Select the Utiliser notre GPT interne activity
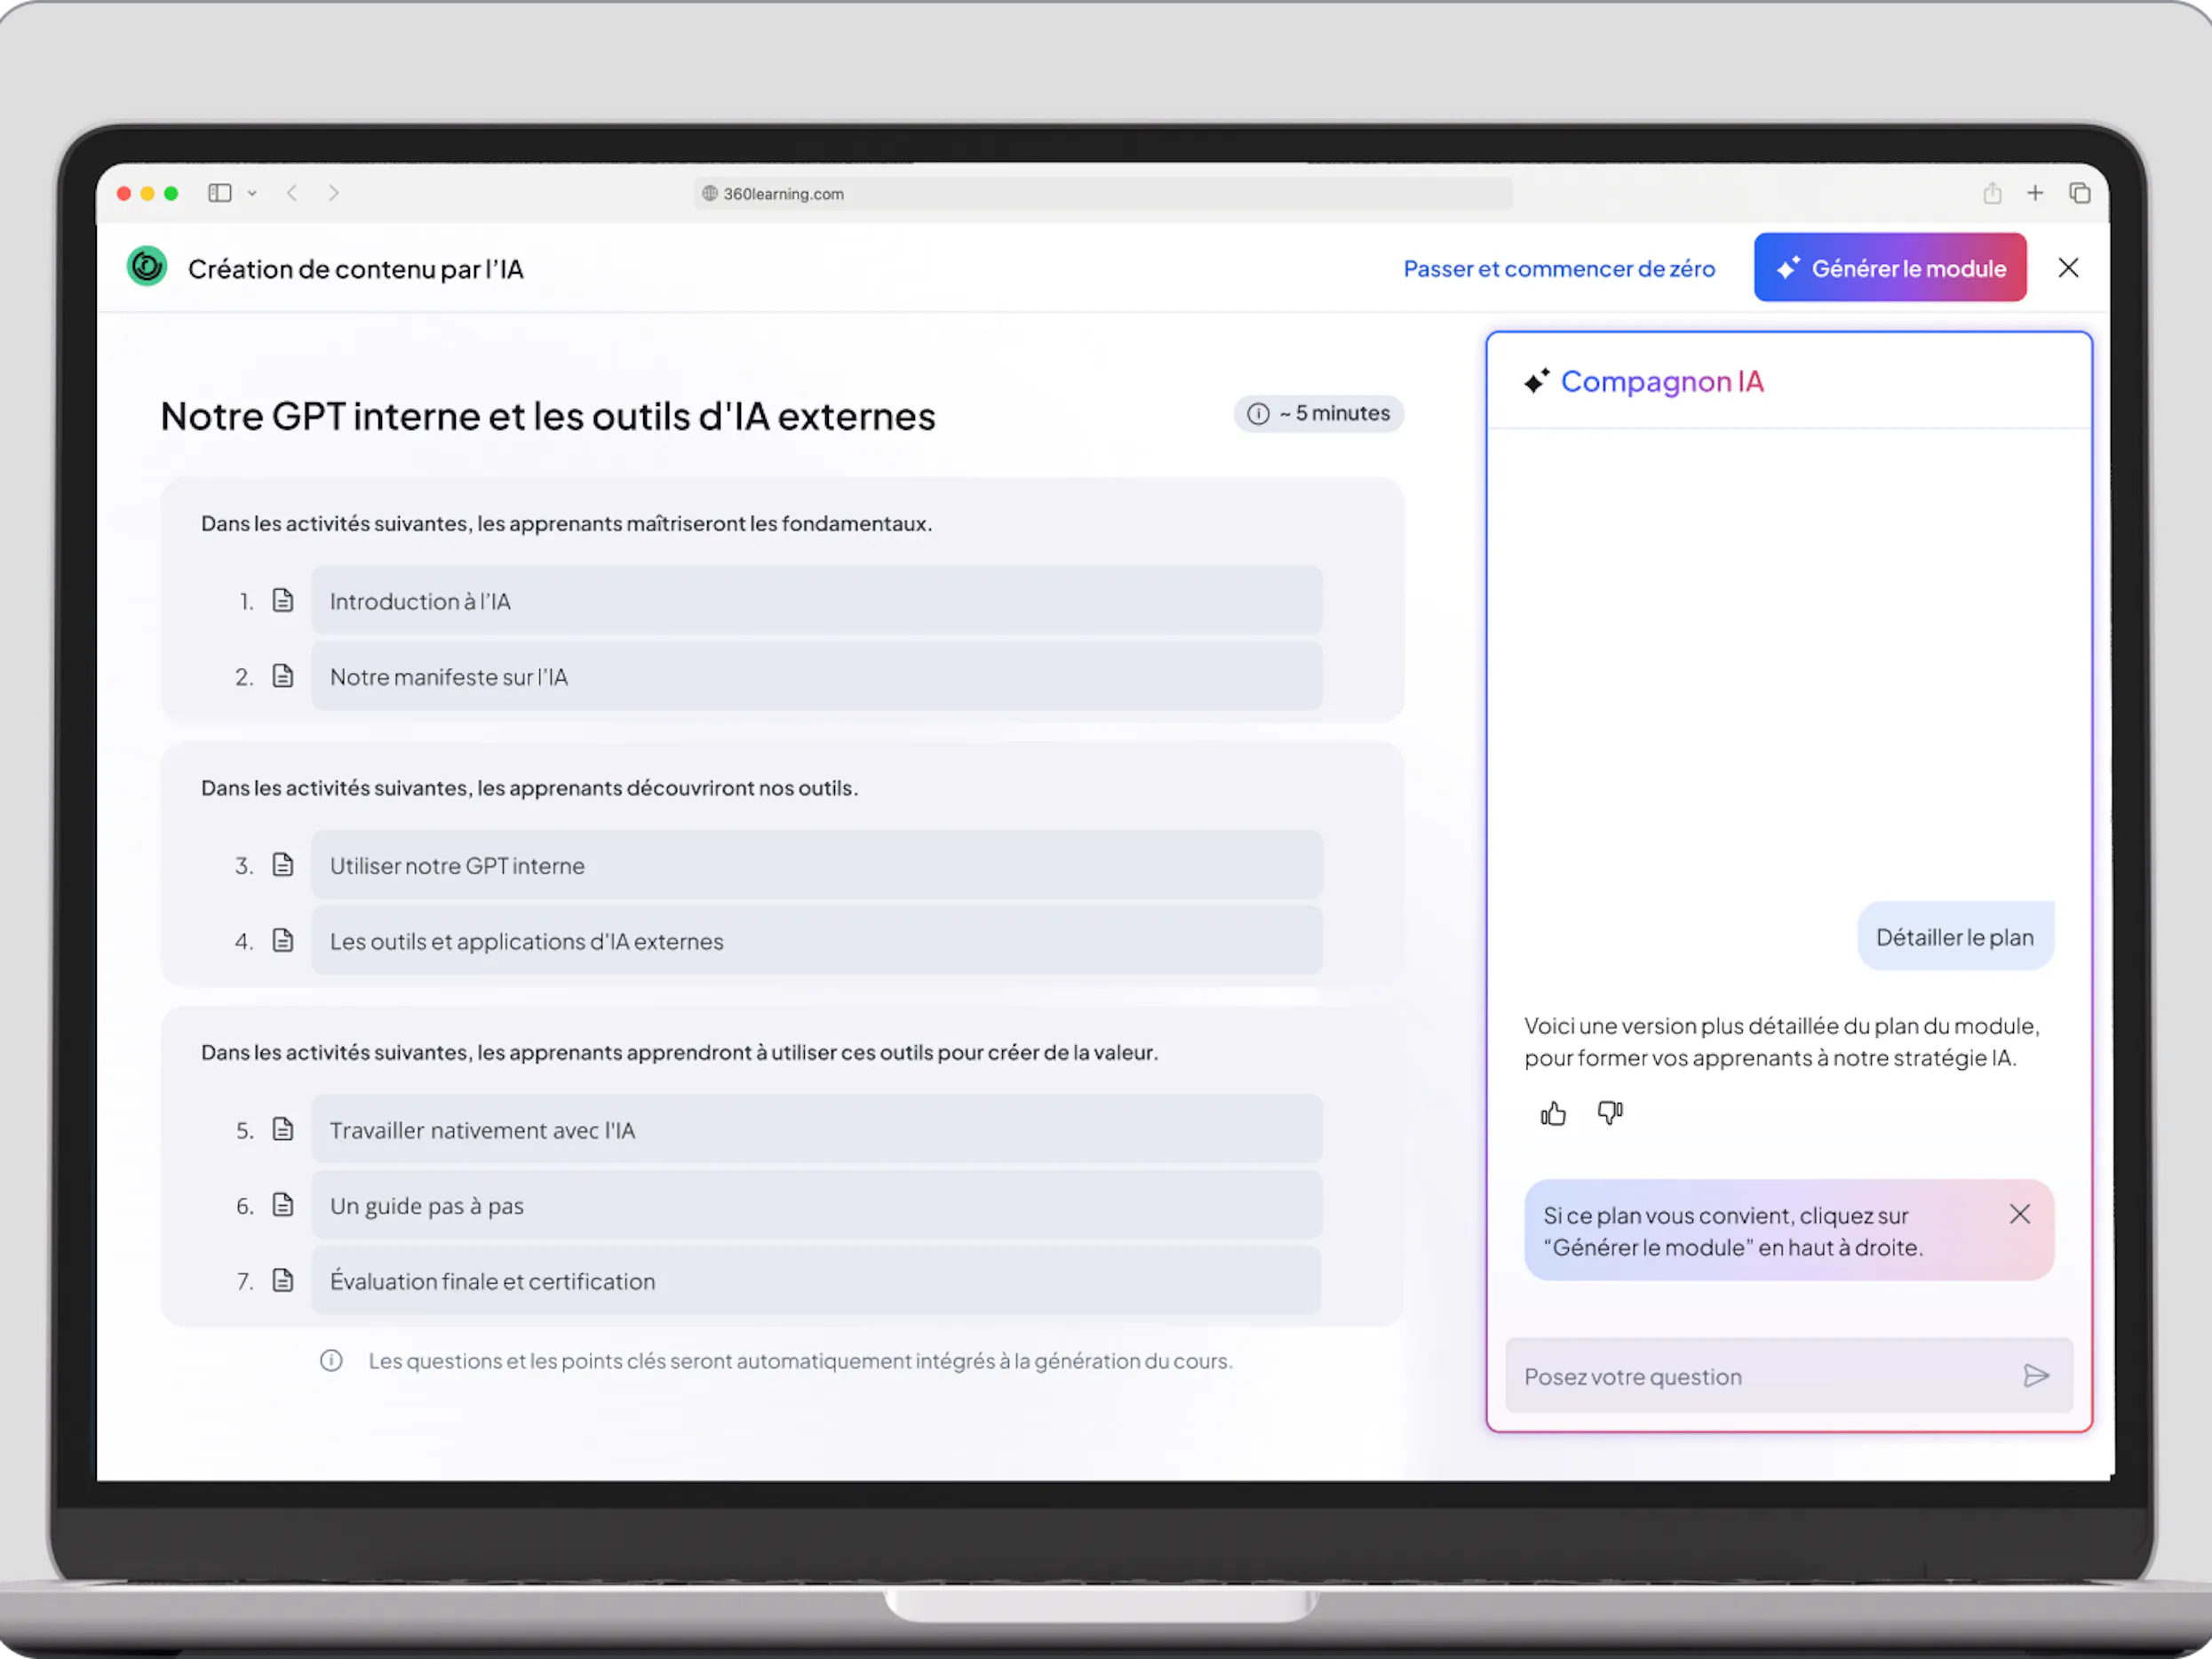The image size is (2212, 1659). click(817, 866)
